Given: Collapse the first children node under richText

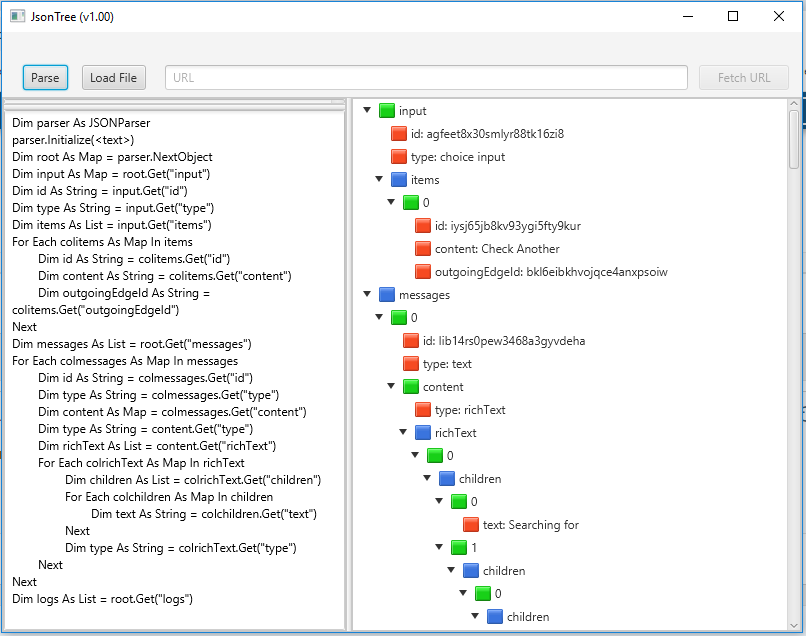Looking at the screenshot, I should point(427,478).
